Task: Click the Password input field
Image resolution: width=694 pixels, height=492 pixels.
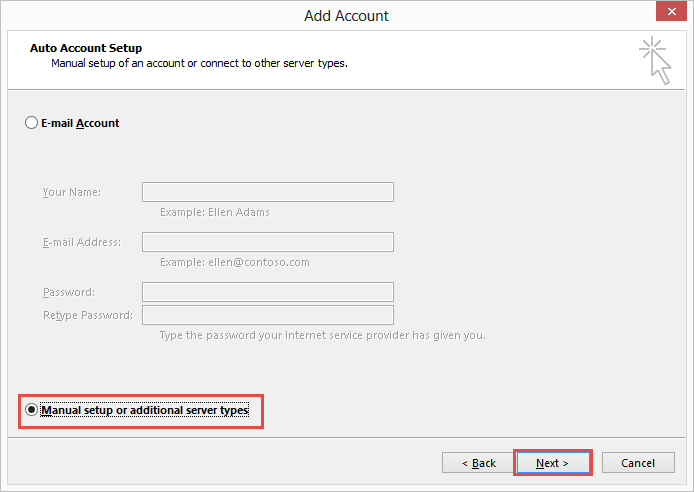Action: coord(267,292)
